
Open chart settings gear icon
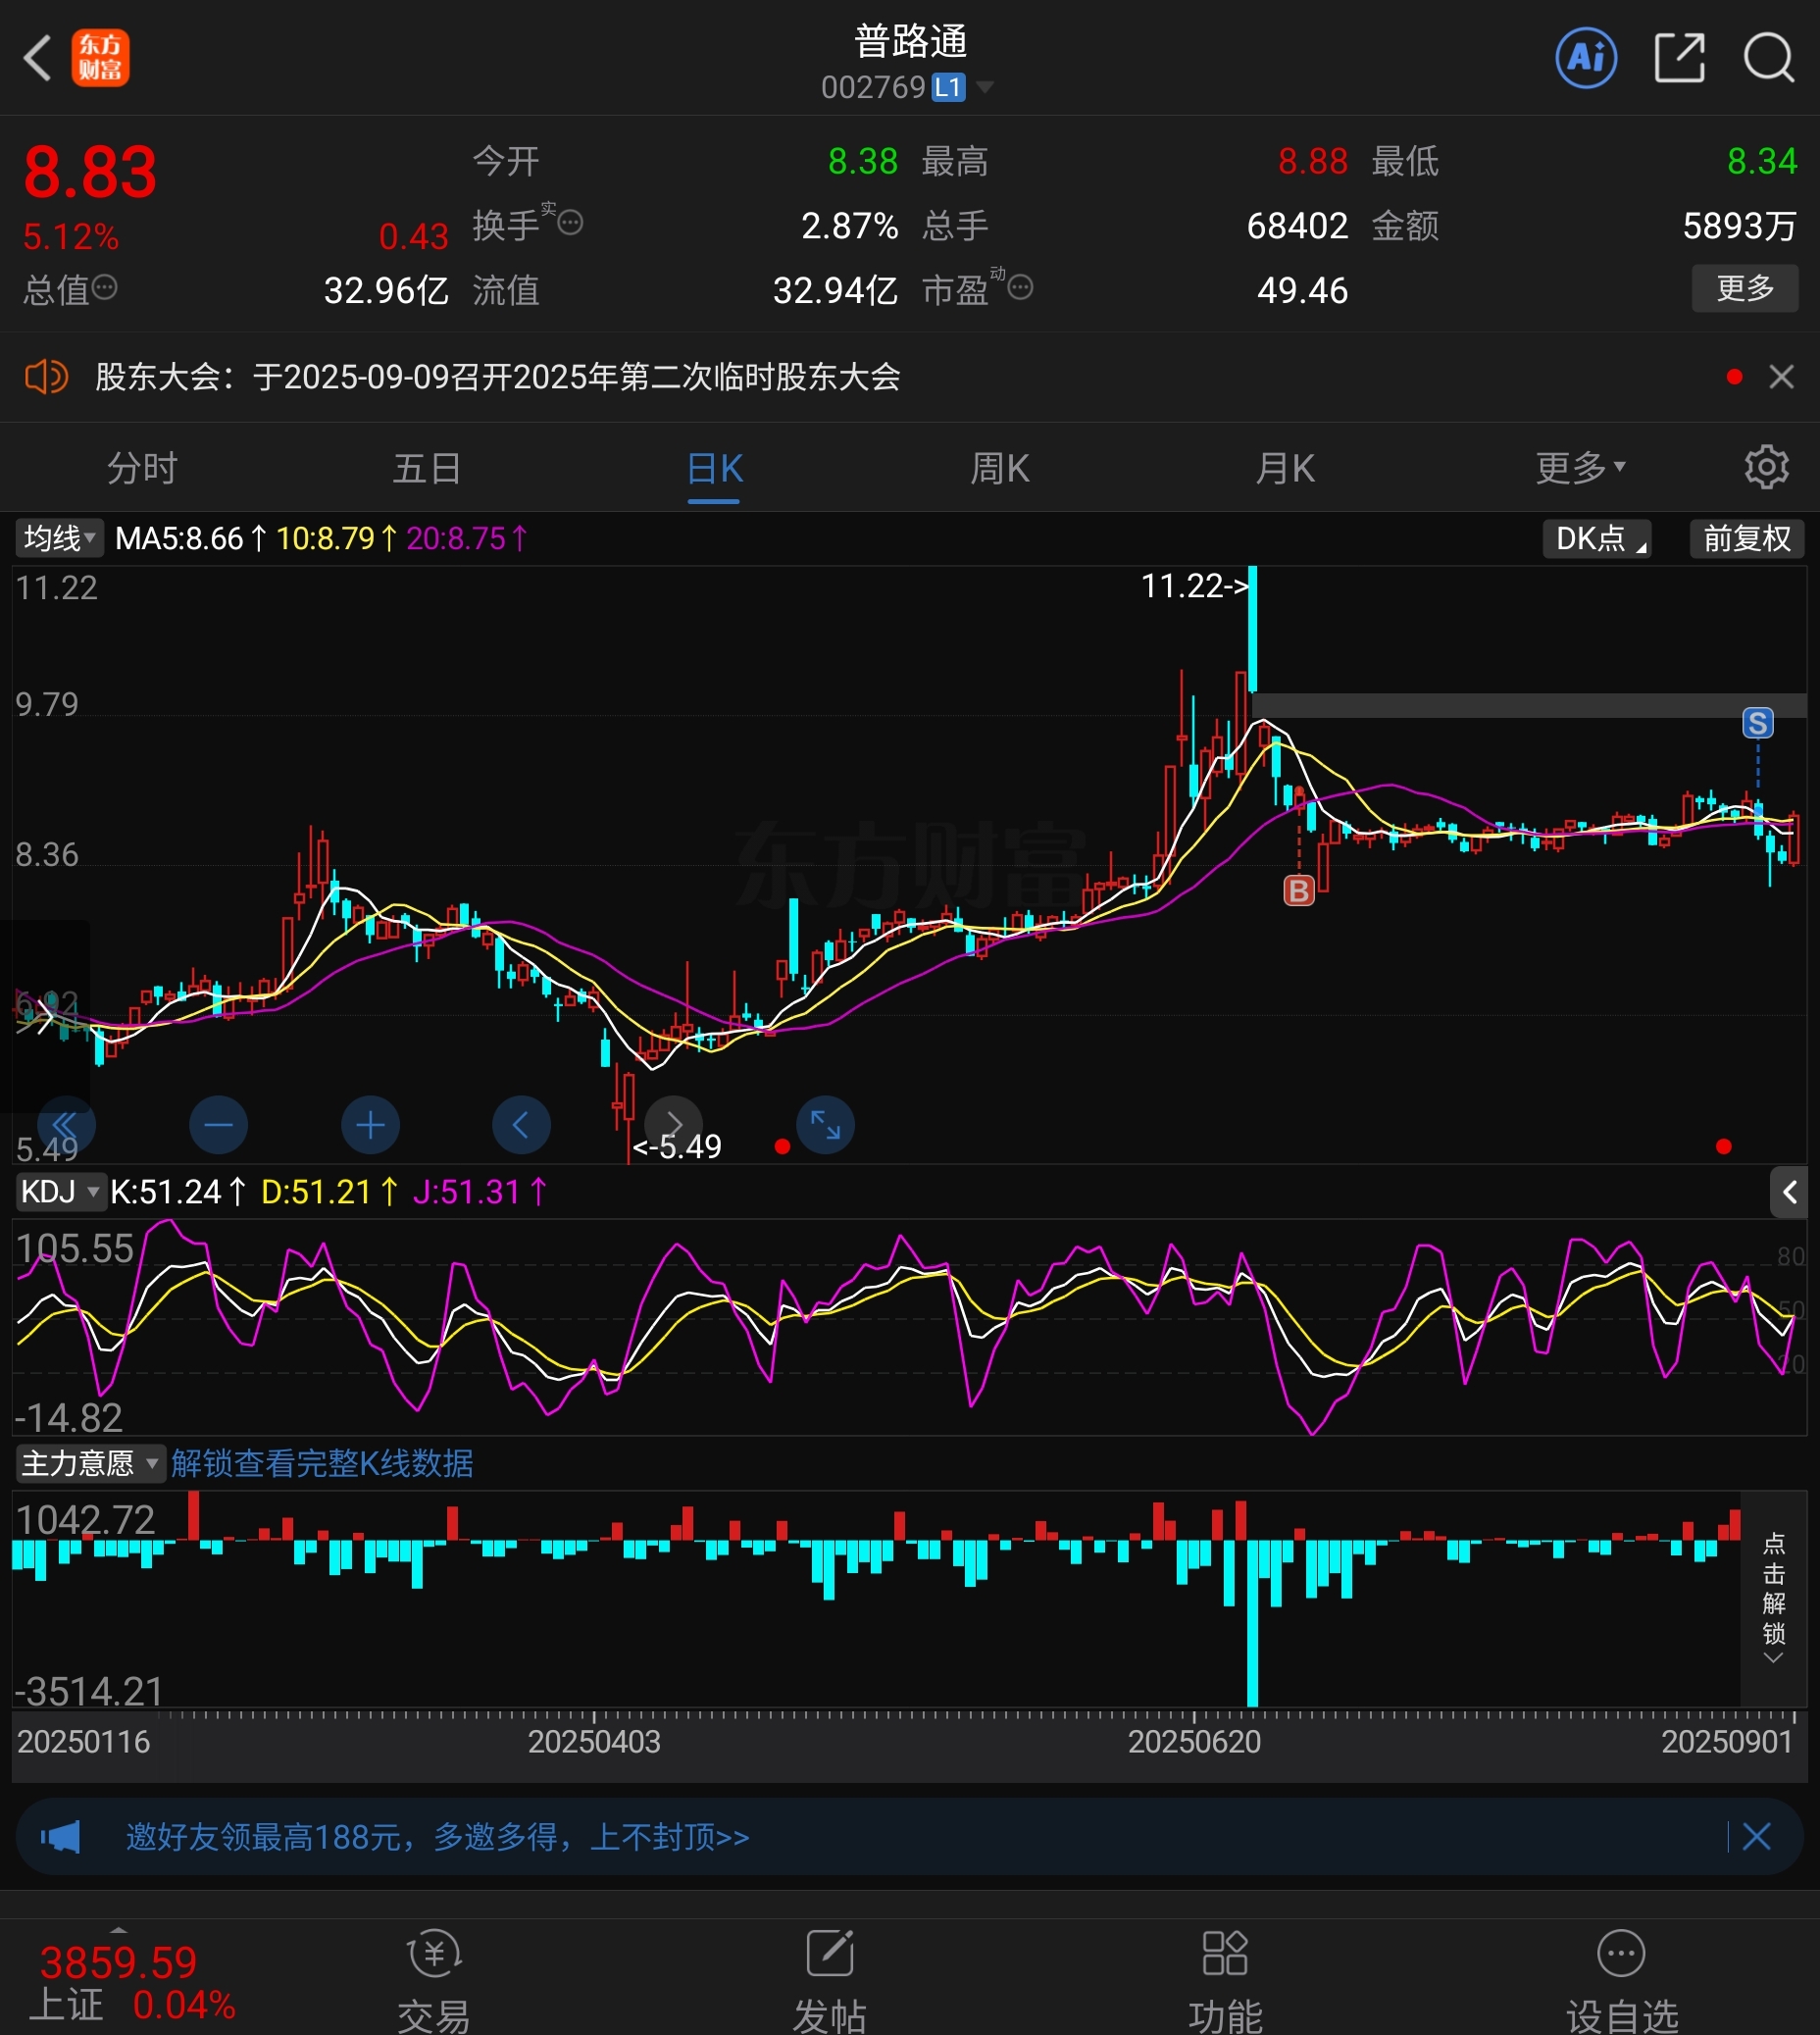click(x=1766, y=467)
